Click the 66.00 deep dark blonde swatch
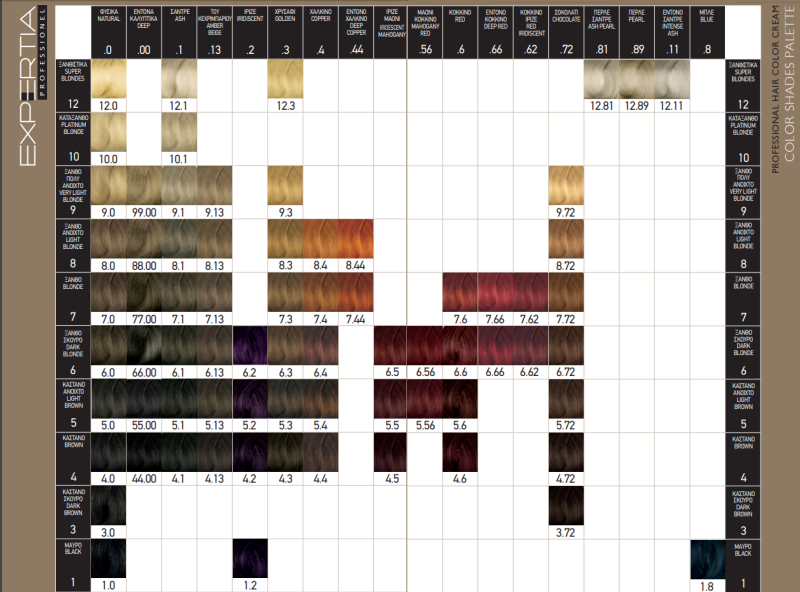This screenshot has height=592, width=800. click(144, 346)
